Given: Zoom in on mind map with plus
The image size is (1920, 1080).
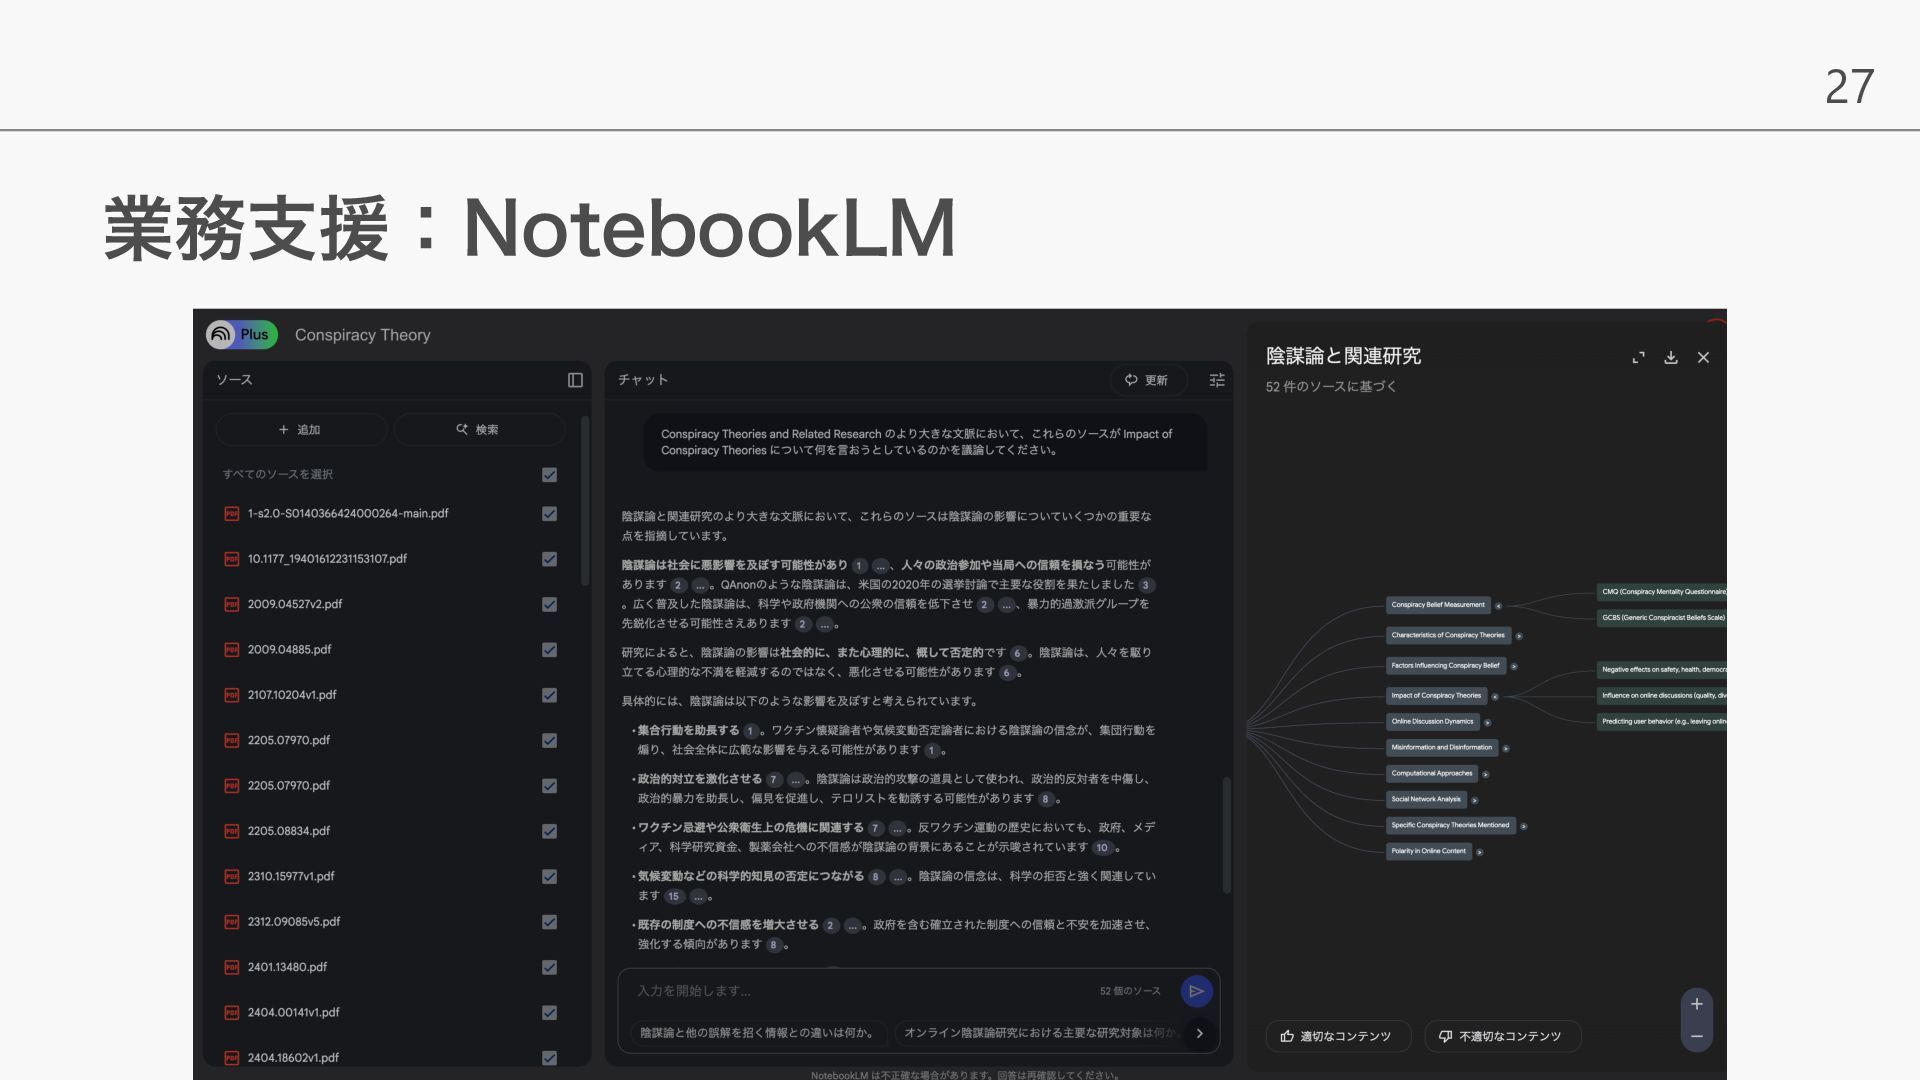Looking at the screenshot, I should 1696,1004.
